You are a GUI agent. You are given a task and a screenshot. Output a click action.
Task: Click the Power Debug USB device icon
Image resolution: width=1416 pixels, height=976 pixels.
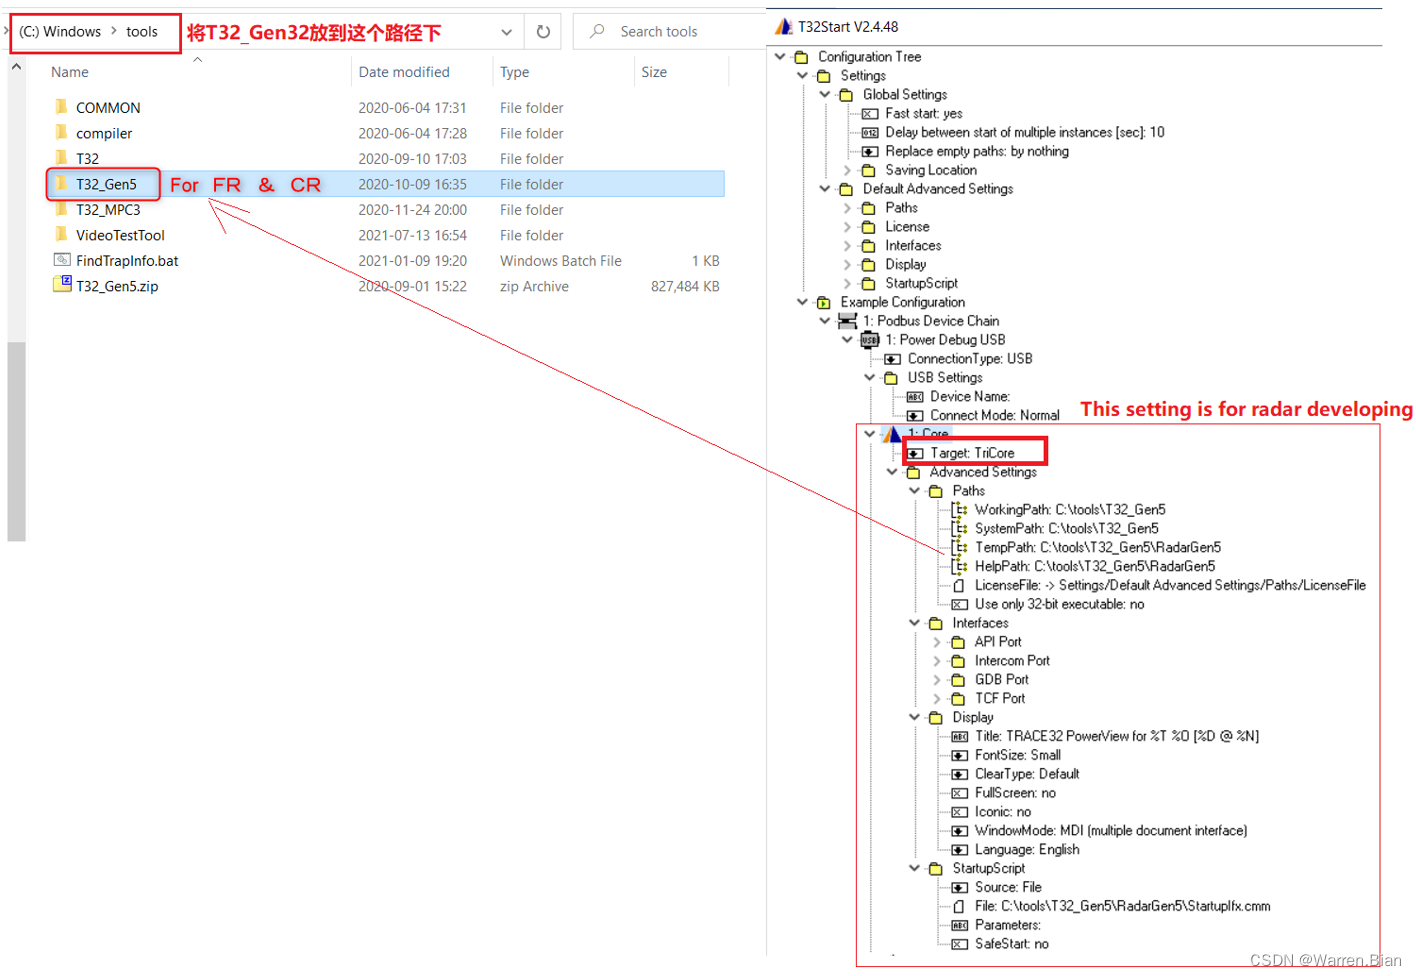pyautogui.click(x=870, y=340)
